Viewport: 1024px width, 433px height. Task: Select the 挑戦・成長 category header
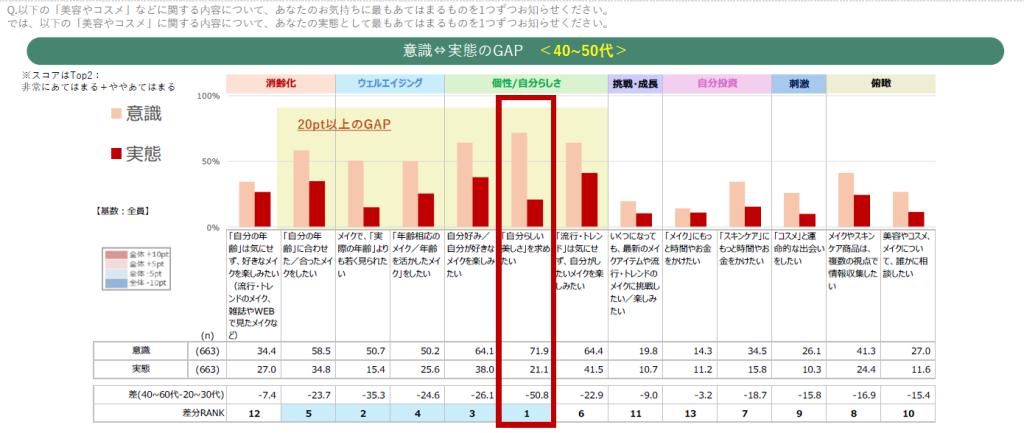click(x=635, y=83)
